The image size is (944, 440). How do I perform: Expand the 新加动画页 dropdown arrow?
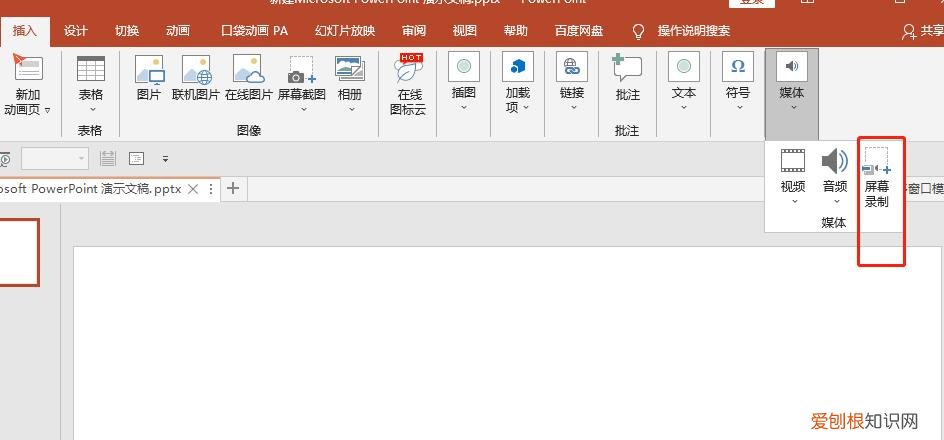tap(48, 110)
